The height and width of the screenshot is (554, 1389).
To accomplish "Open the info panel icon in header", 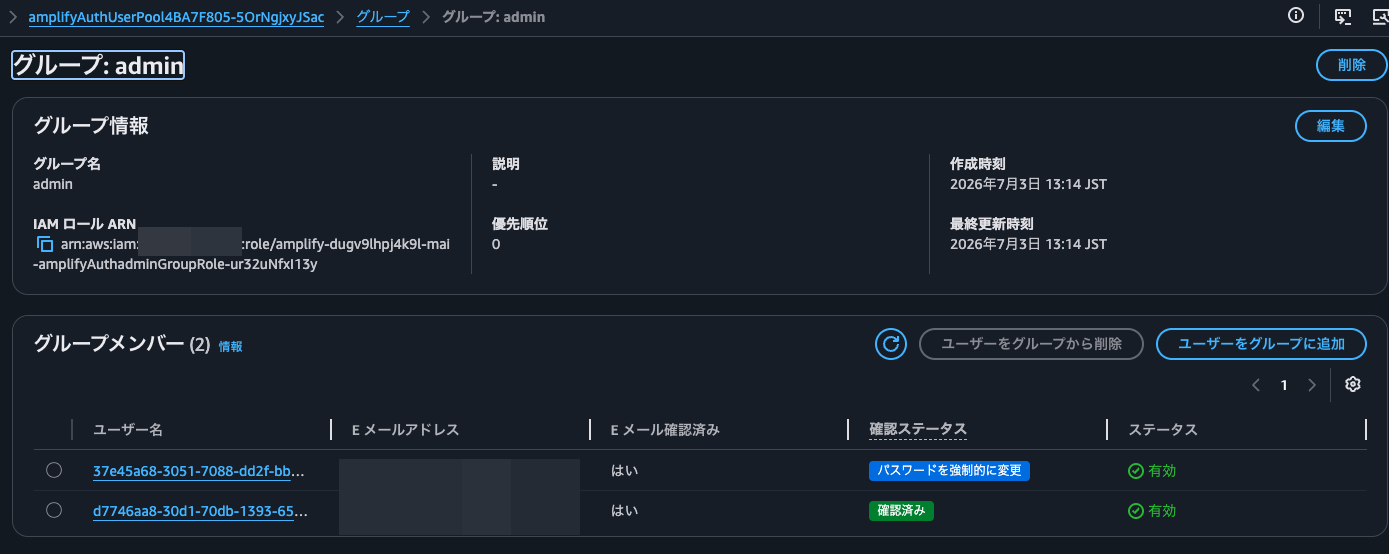I will [1297, 15].
